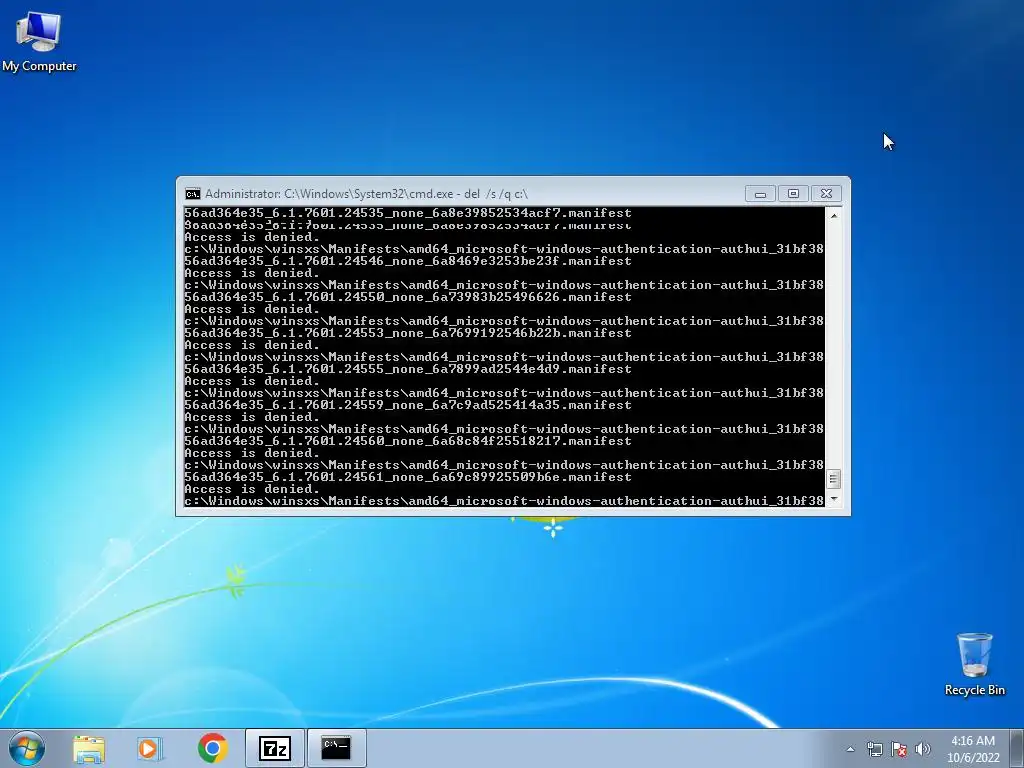Viewport: 1024px width, 768px height.
Task: Click line ending 24560_none_6a68c84f25518217.manifest
Action: pos(408,441)
